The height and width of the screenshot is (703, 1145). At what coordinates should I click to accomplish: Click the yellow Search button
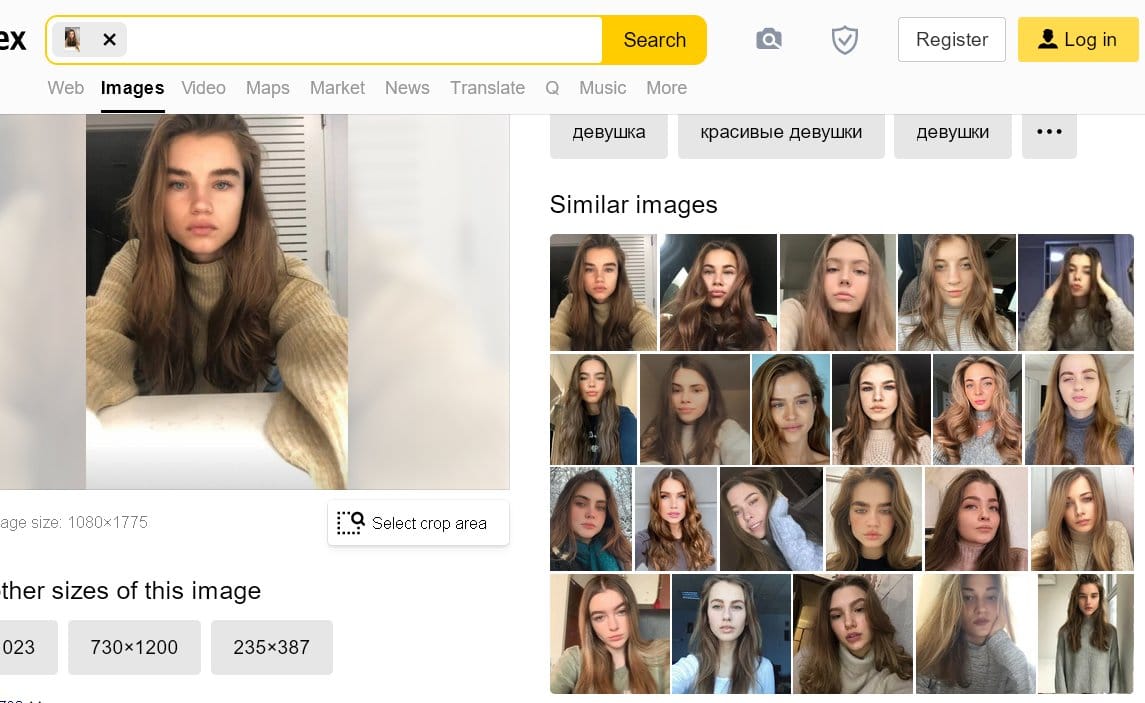pos(654,39)
